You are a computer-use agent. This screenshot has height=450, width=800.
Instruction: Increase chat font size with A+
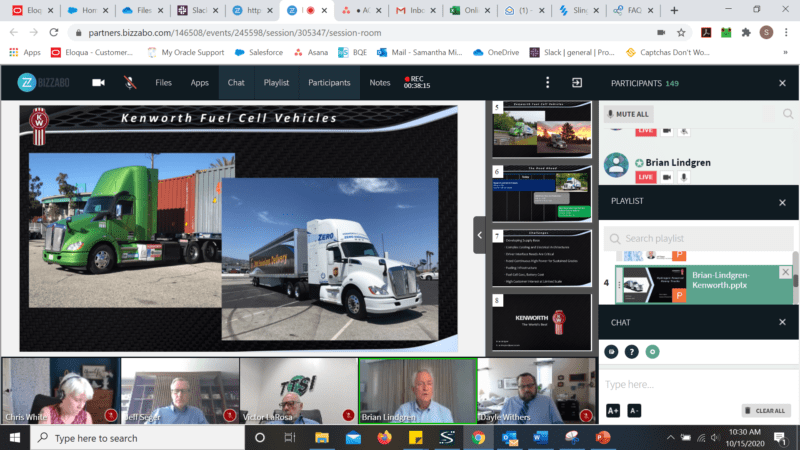pos(613,411)
